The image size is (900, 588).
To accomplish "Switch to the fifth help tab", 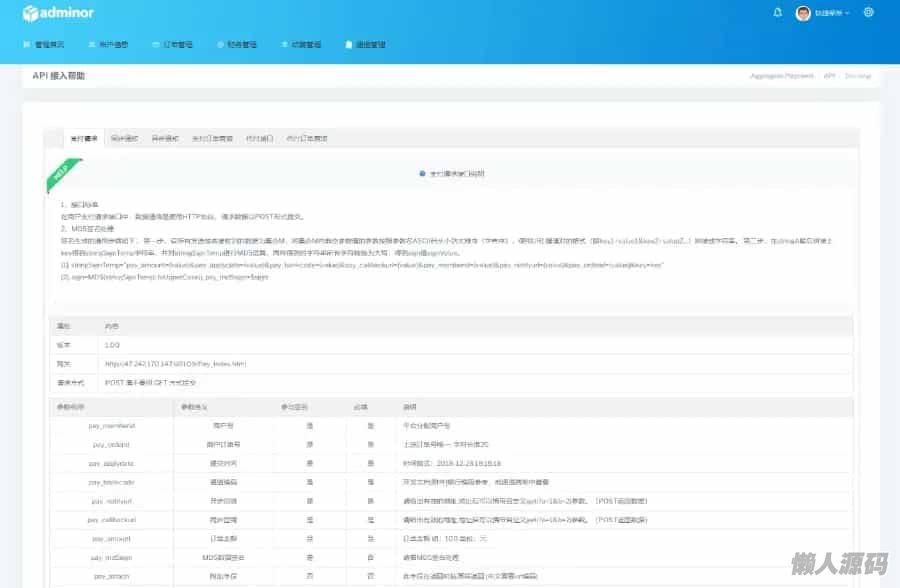I will pyautogui.click(x=259, y=138).
